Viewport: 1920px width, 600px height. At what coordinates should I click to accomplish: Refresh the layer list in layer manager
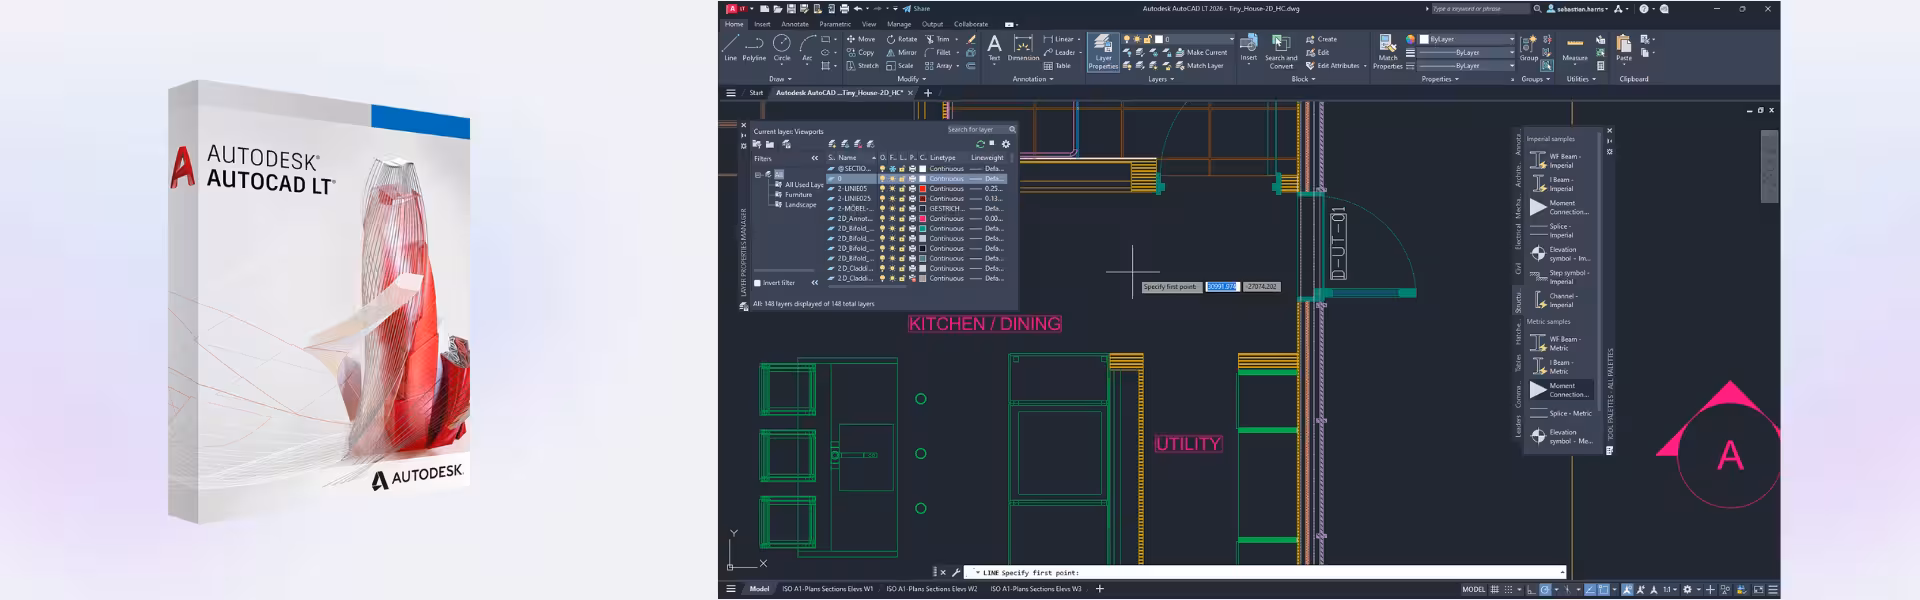click(980, 144)
